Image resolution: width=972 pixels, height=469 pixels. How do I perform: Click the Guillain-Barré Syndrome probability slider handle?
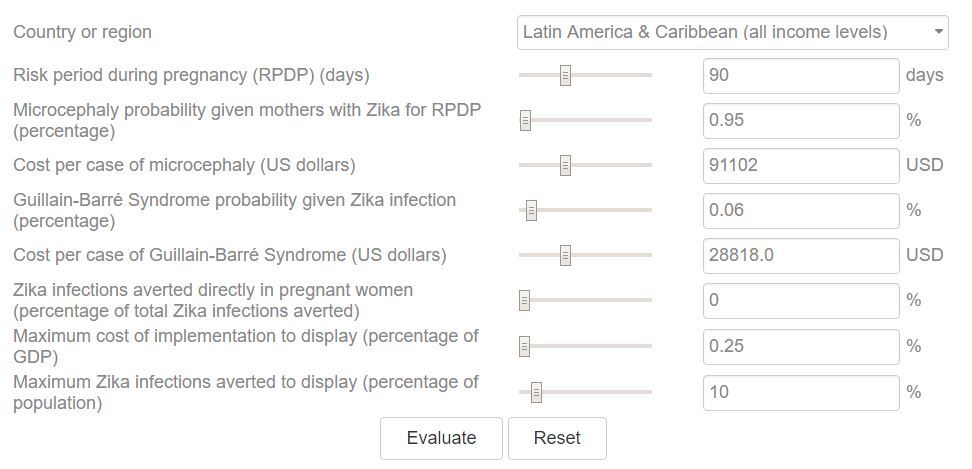[531, 210]
